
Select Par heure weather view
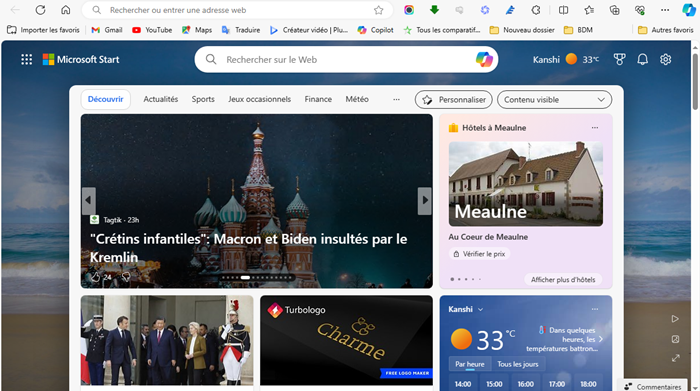tap(470, 364)
